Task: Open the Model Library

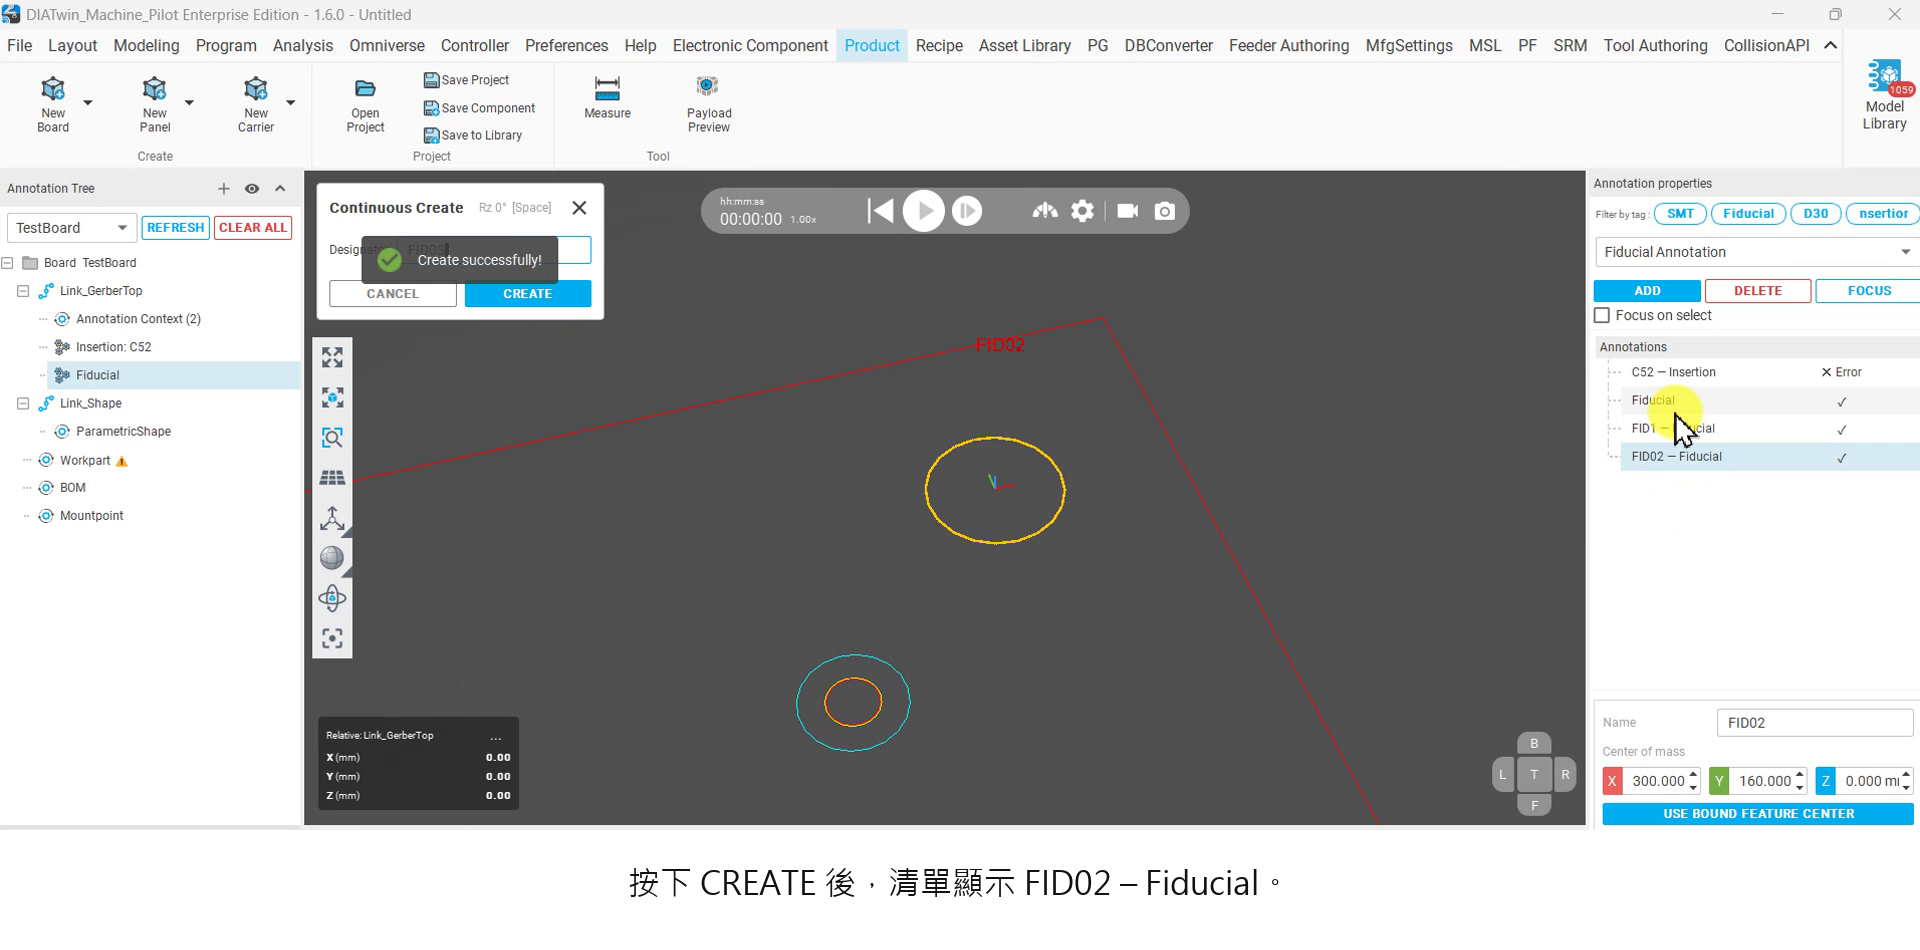Action: [x=1884, y=95]
